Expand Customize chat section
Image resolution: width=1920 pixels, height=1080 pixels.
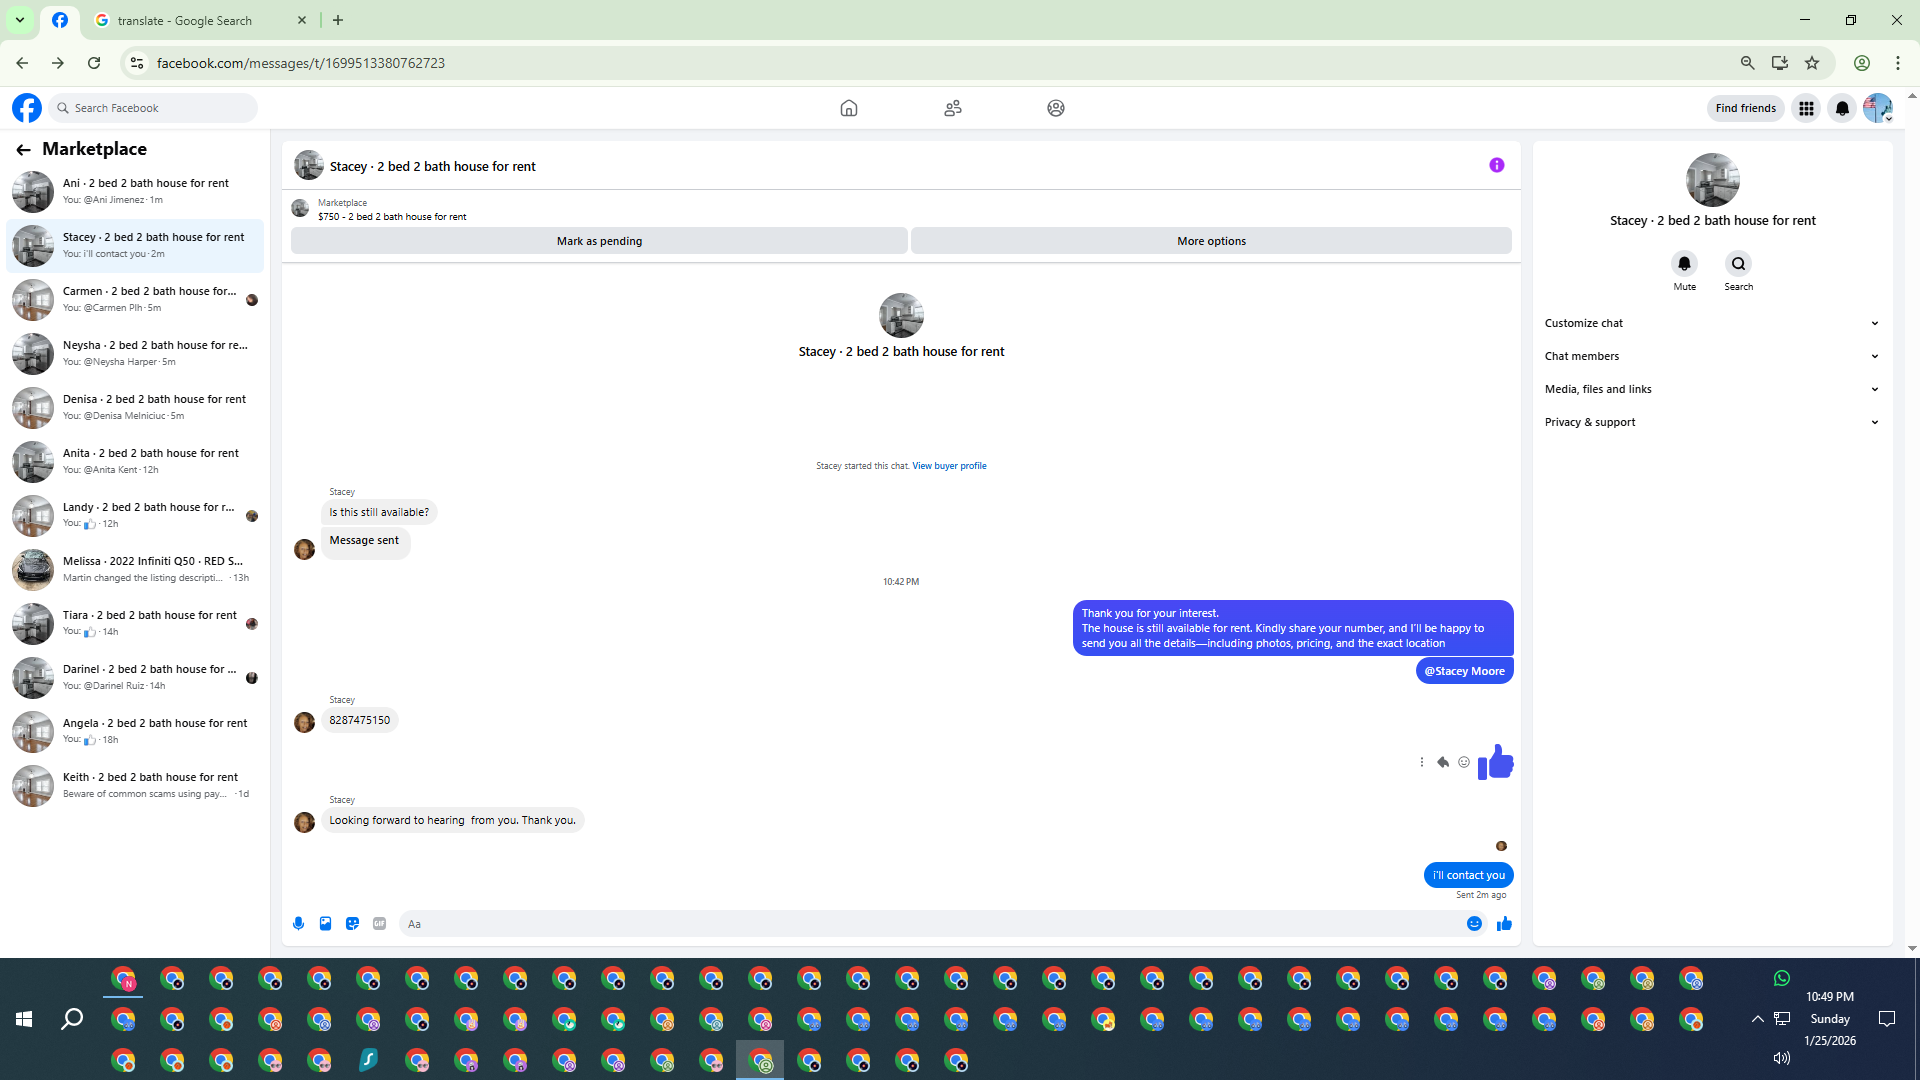(x=1710, y=323)
